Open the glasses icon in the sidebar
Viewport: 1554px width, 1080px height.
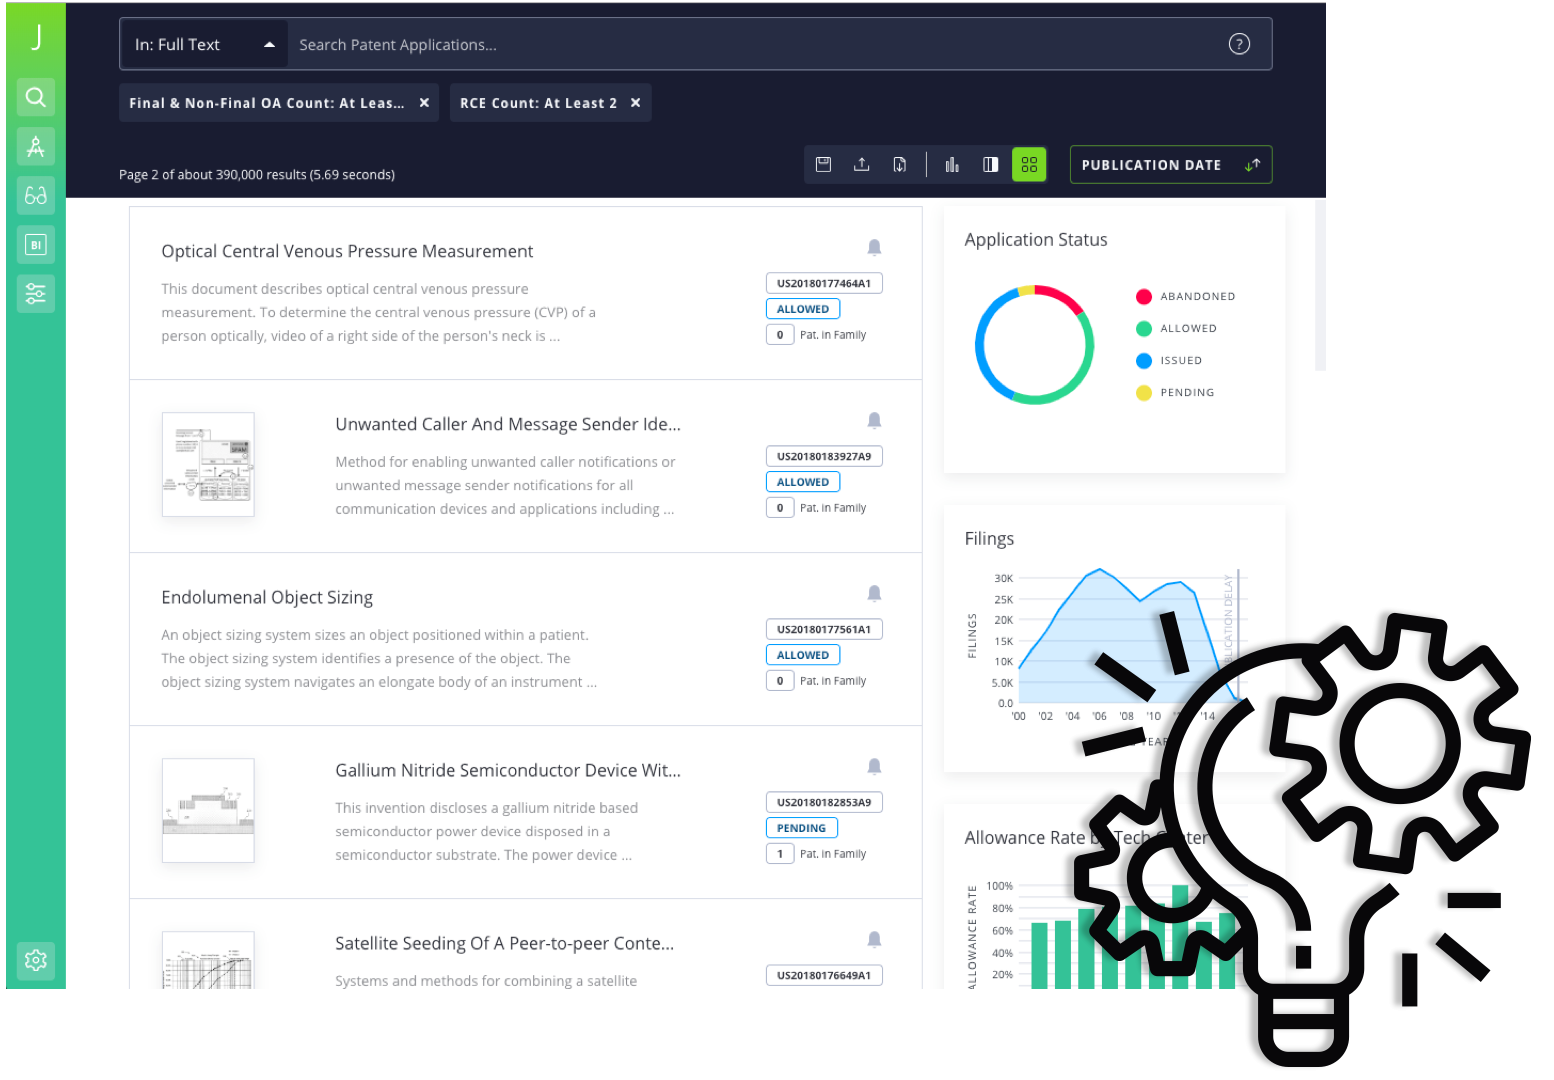(x=36, y=195)
